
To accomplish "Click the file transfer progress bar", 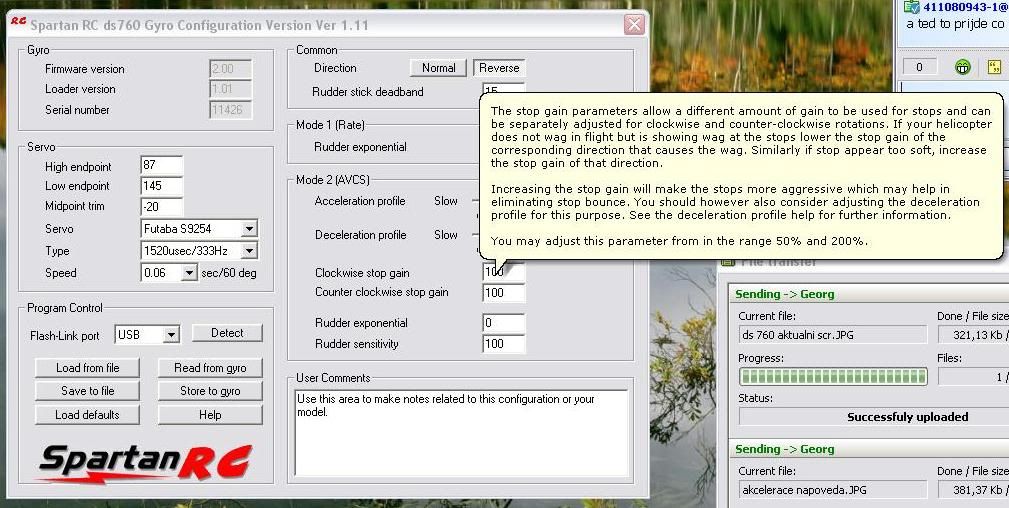I will point(832,377).
